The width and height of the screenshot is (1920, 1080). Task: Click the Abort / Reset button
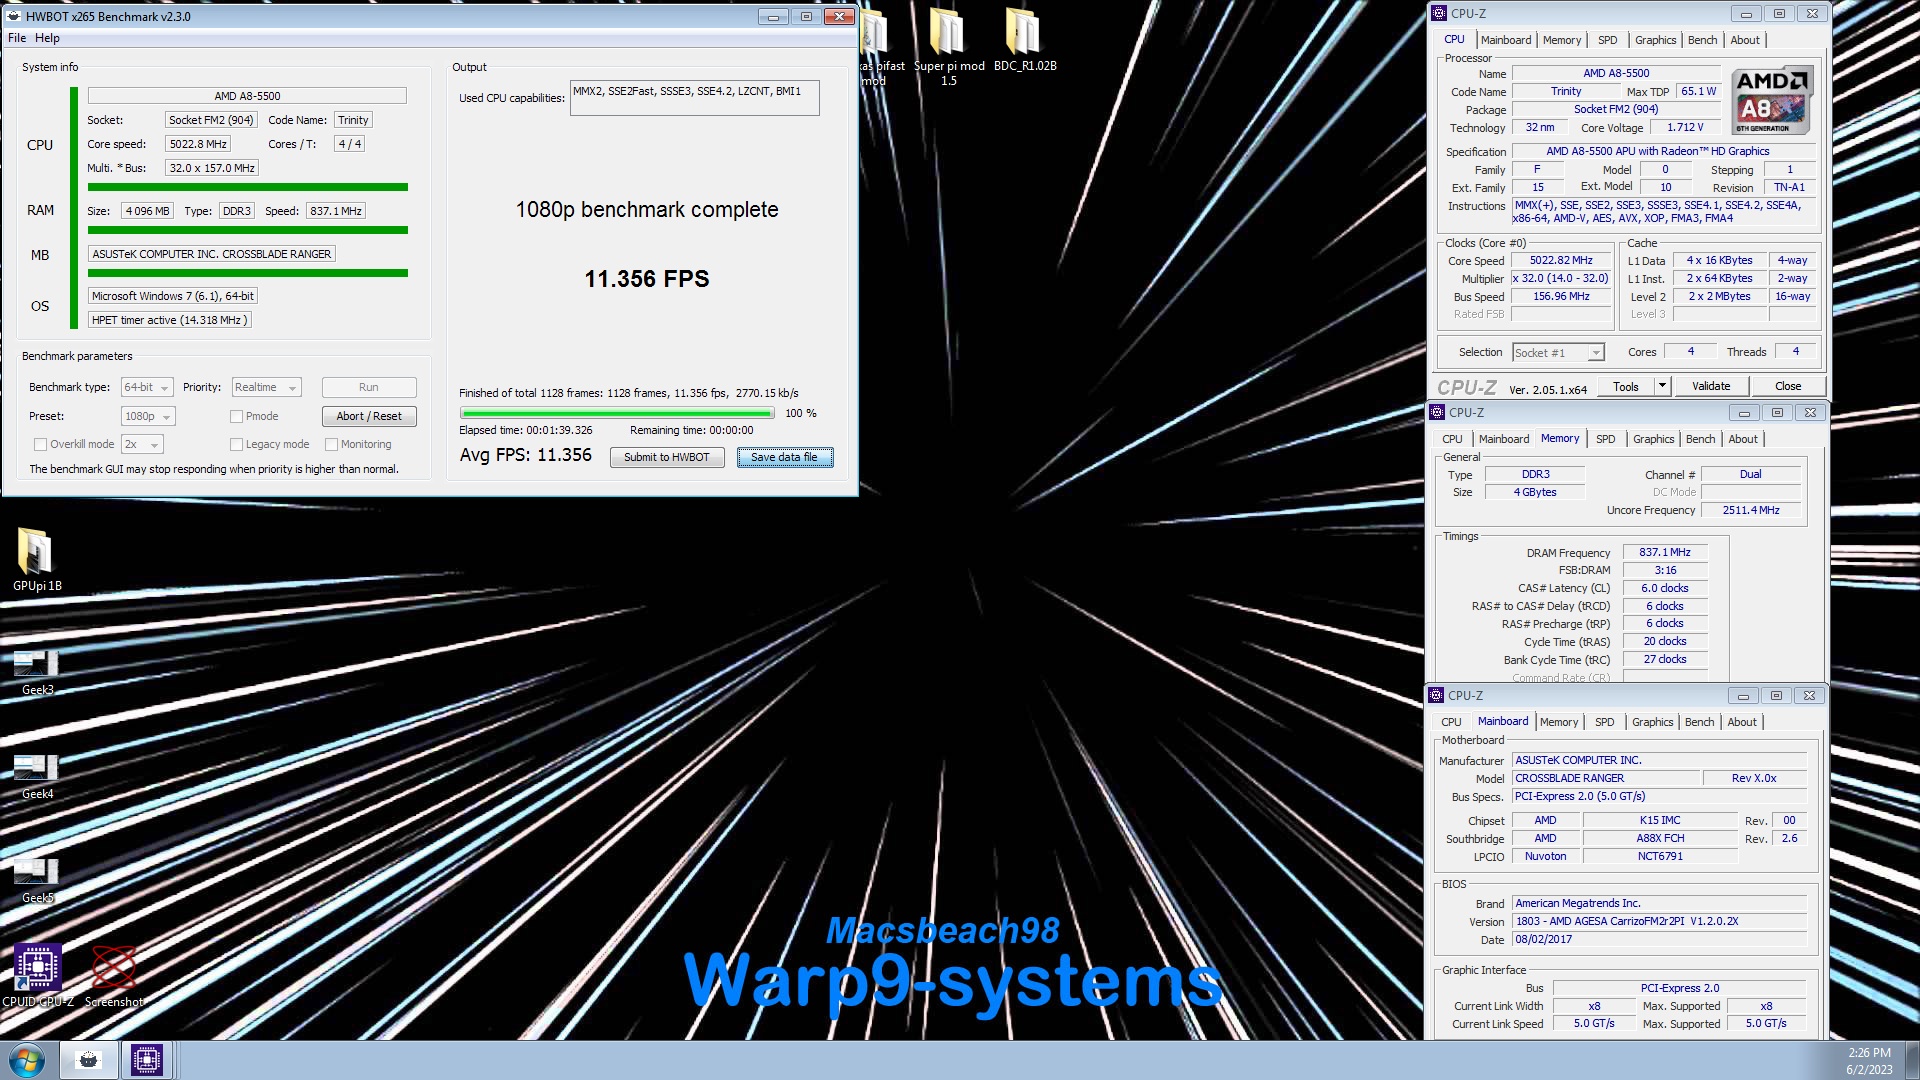(369, 416)
